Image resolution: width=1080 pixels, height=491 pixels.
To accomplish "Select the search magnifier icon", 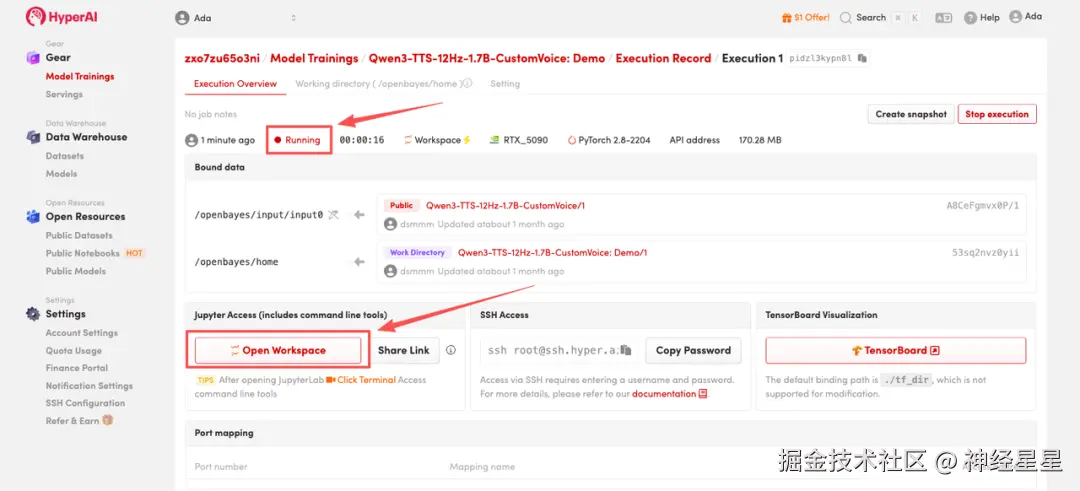I will [846, 18].
